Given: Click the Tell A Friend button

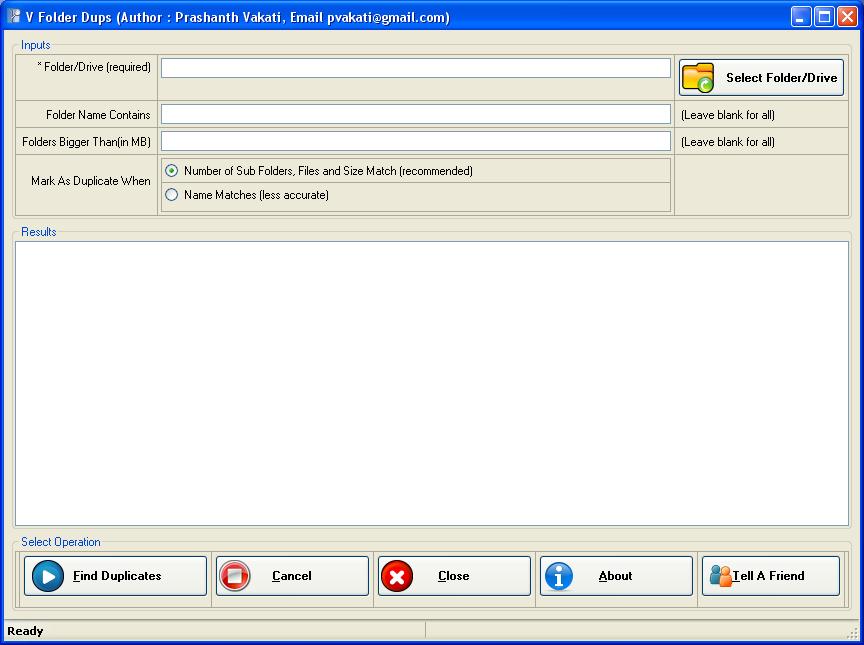Looking at the screenshot, I should click(x=771, y=576).
